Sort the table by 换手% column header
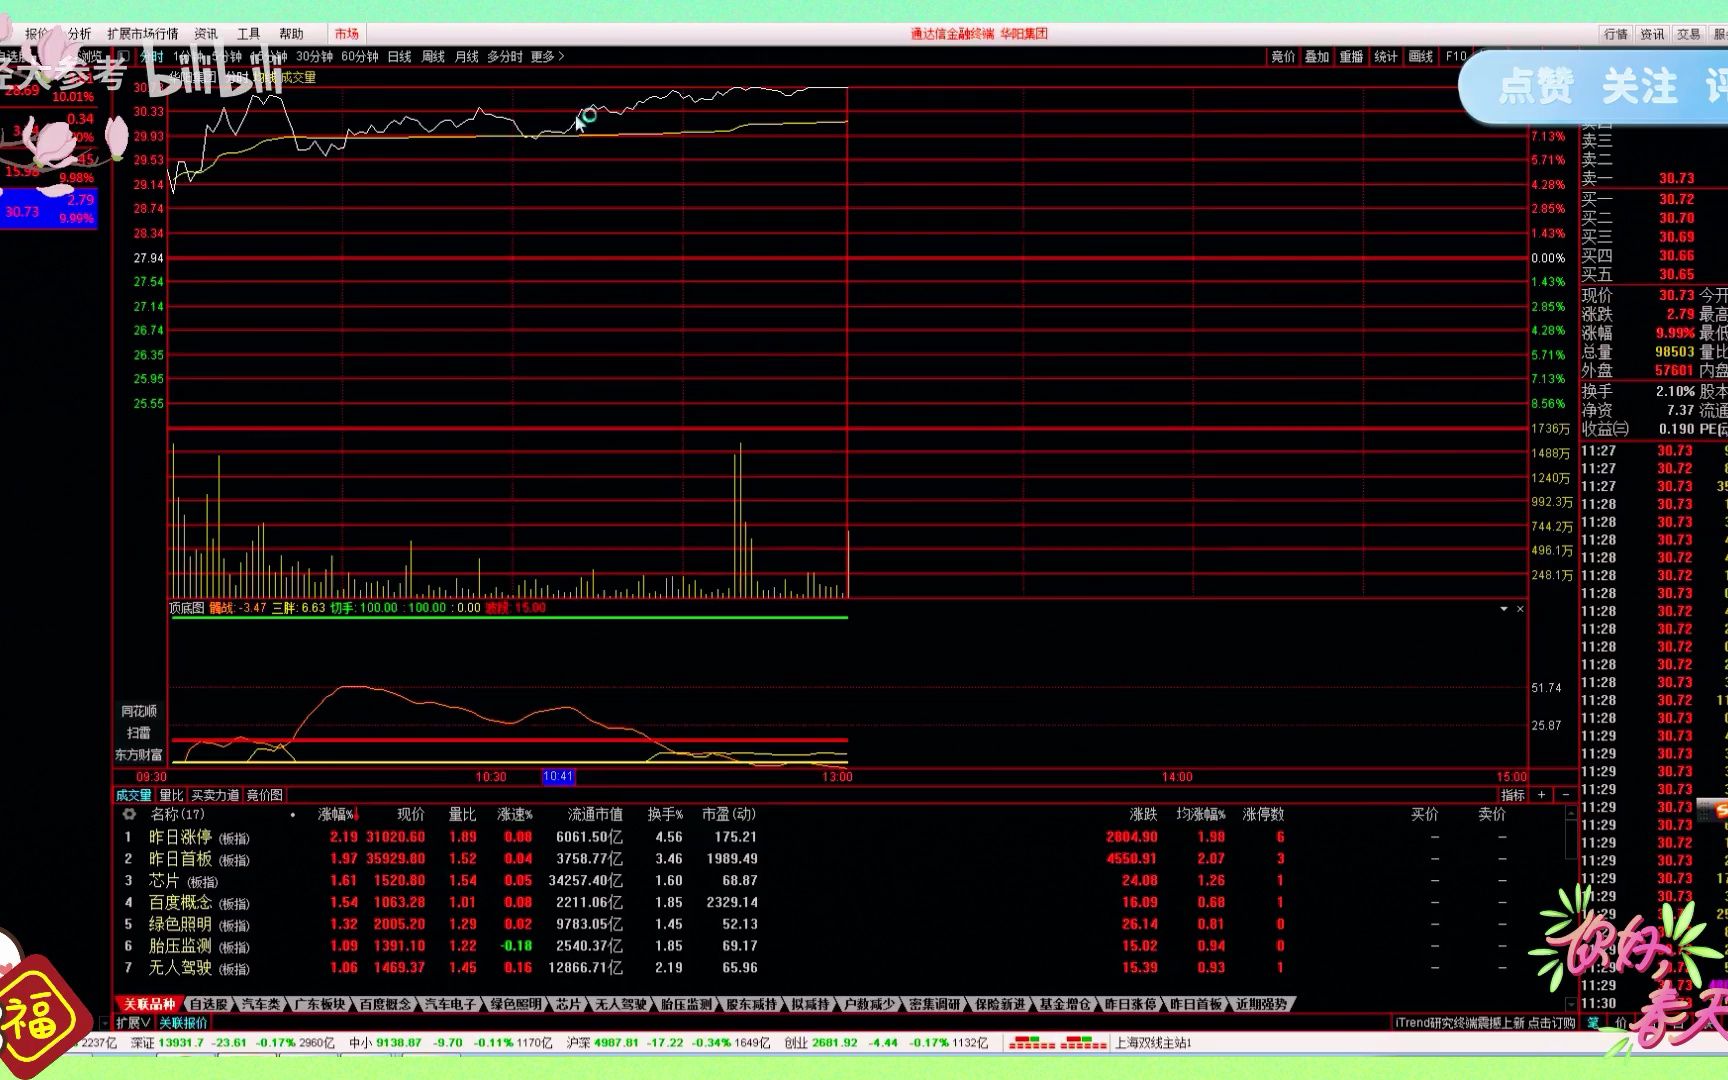The width and height of the screenshot is (1728, 1080). point(665,815)
